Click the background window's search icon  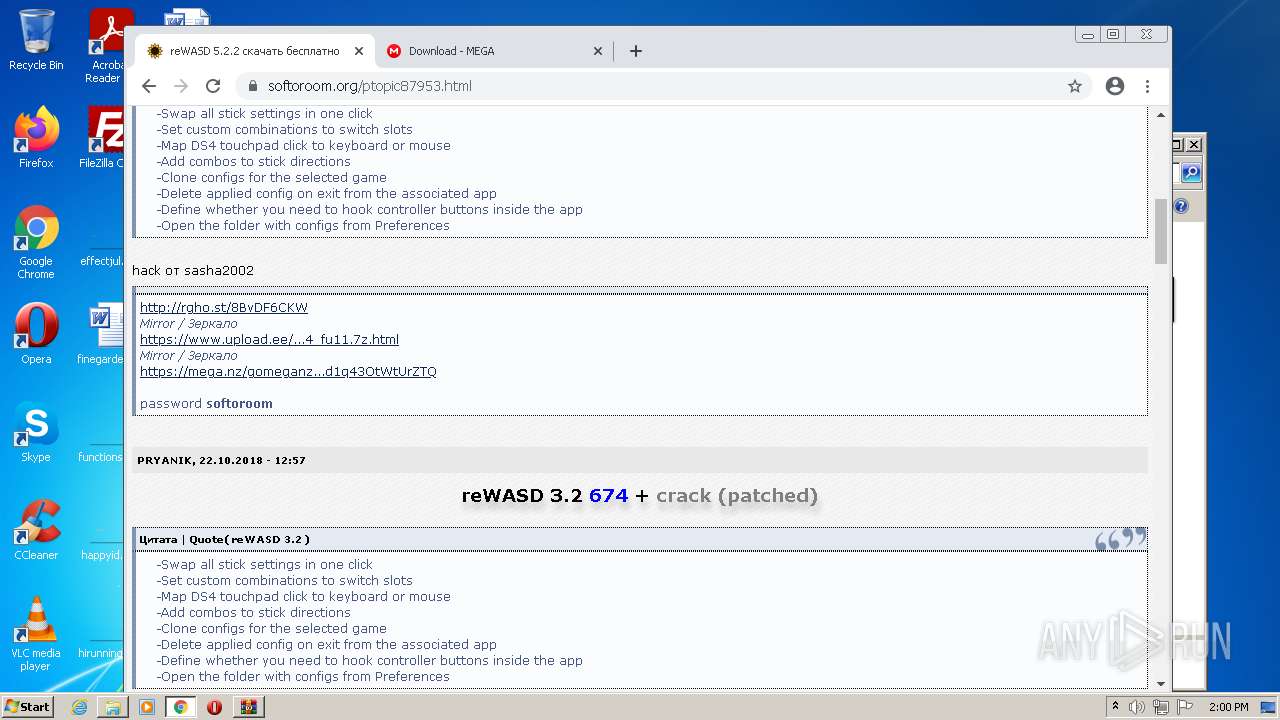1190,173
